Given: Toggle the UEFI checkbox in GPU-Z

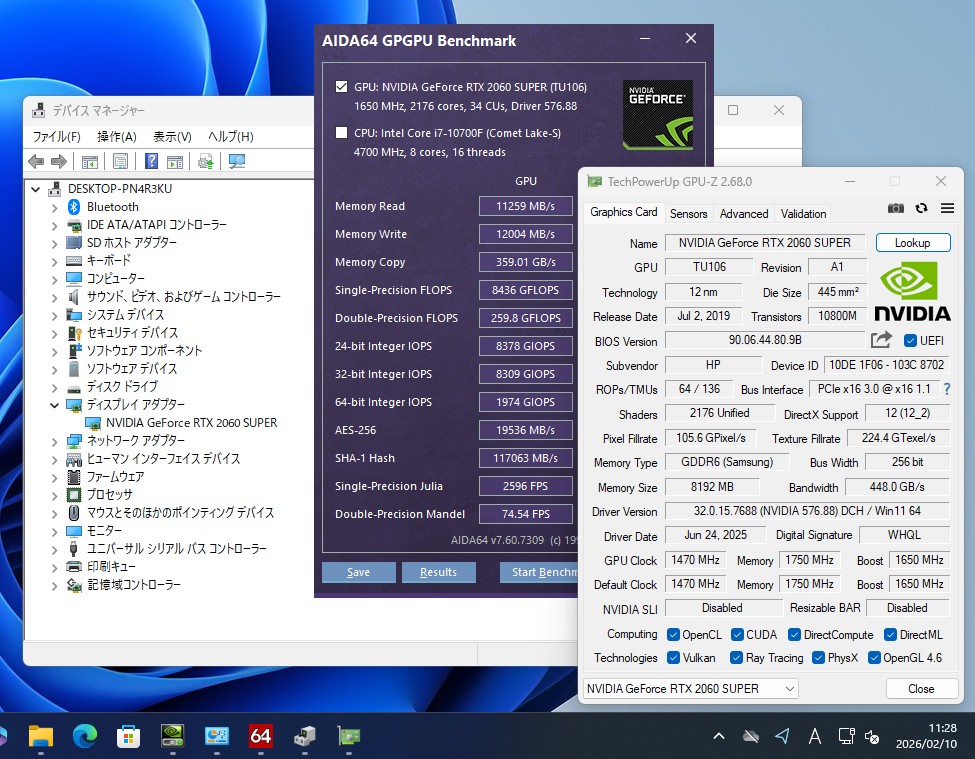Looking at the screenshot, I should pos(910,341).
